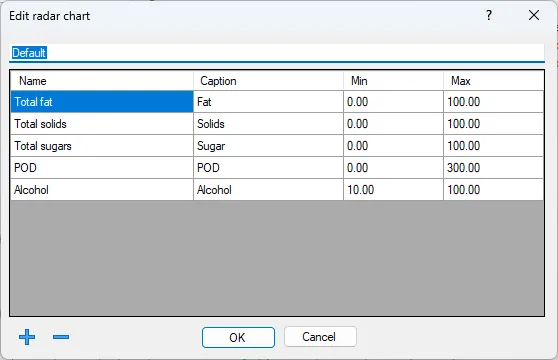Select the Max value in Alcohol row

click(494, 190)
